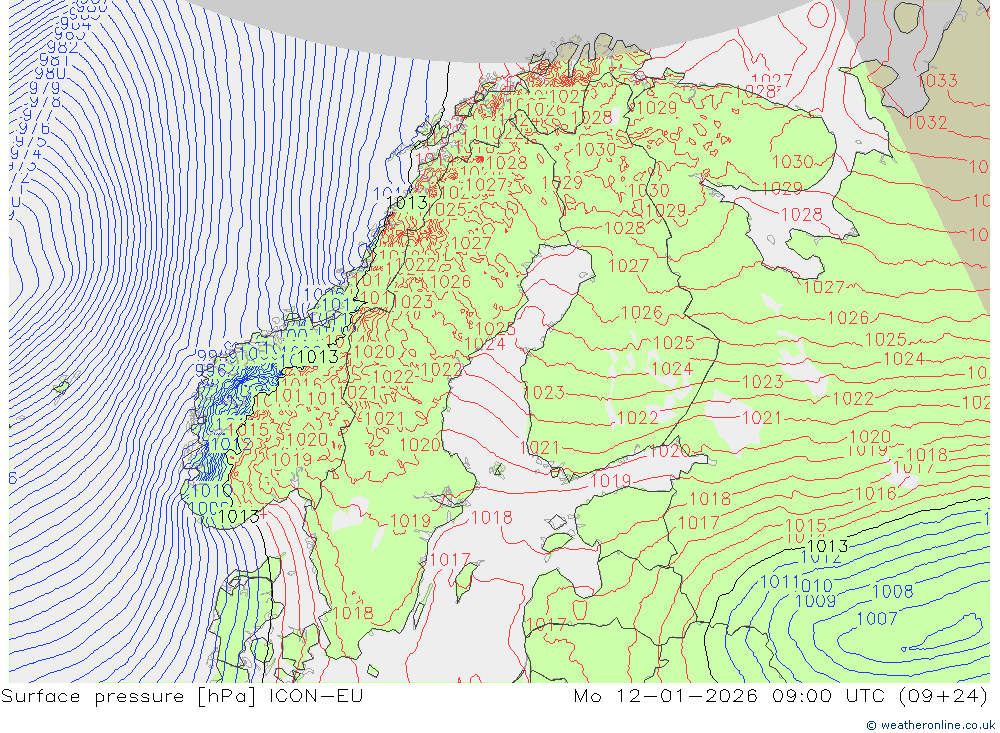Select the red 1032 isobar label
The width and height of the screenshot is (1000, 733).
pos(927,122)
